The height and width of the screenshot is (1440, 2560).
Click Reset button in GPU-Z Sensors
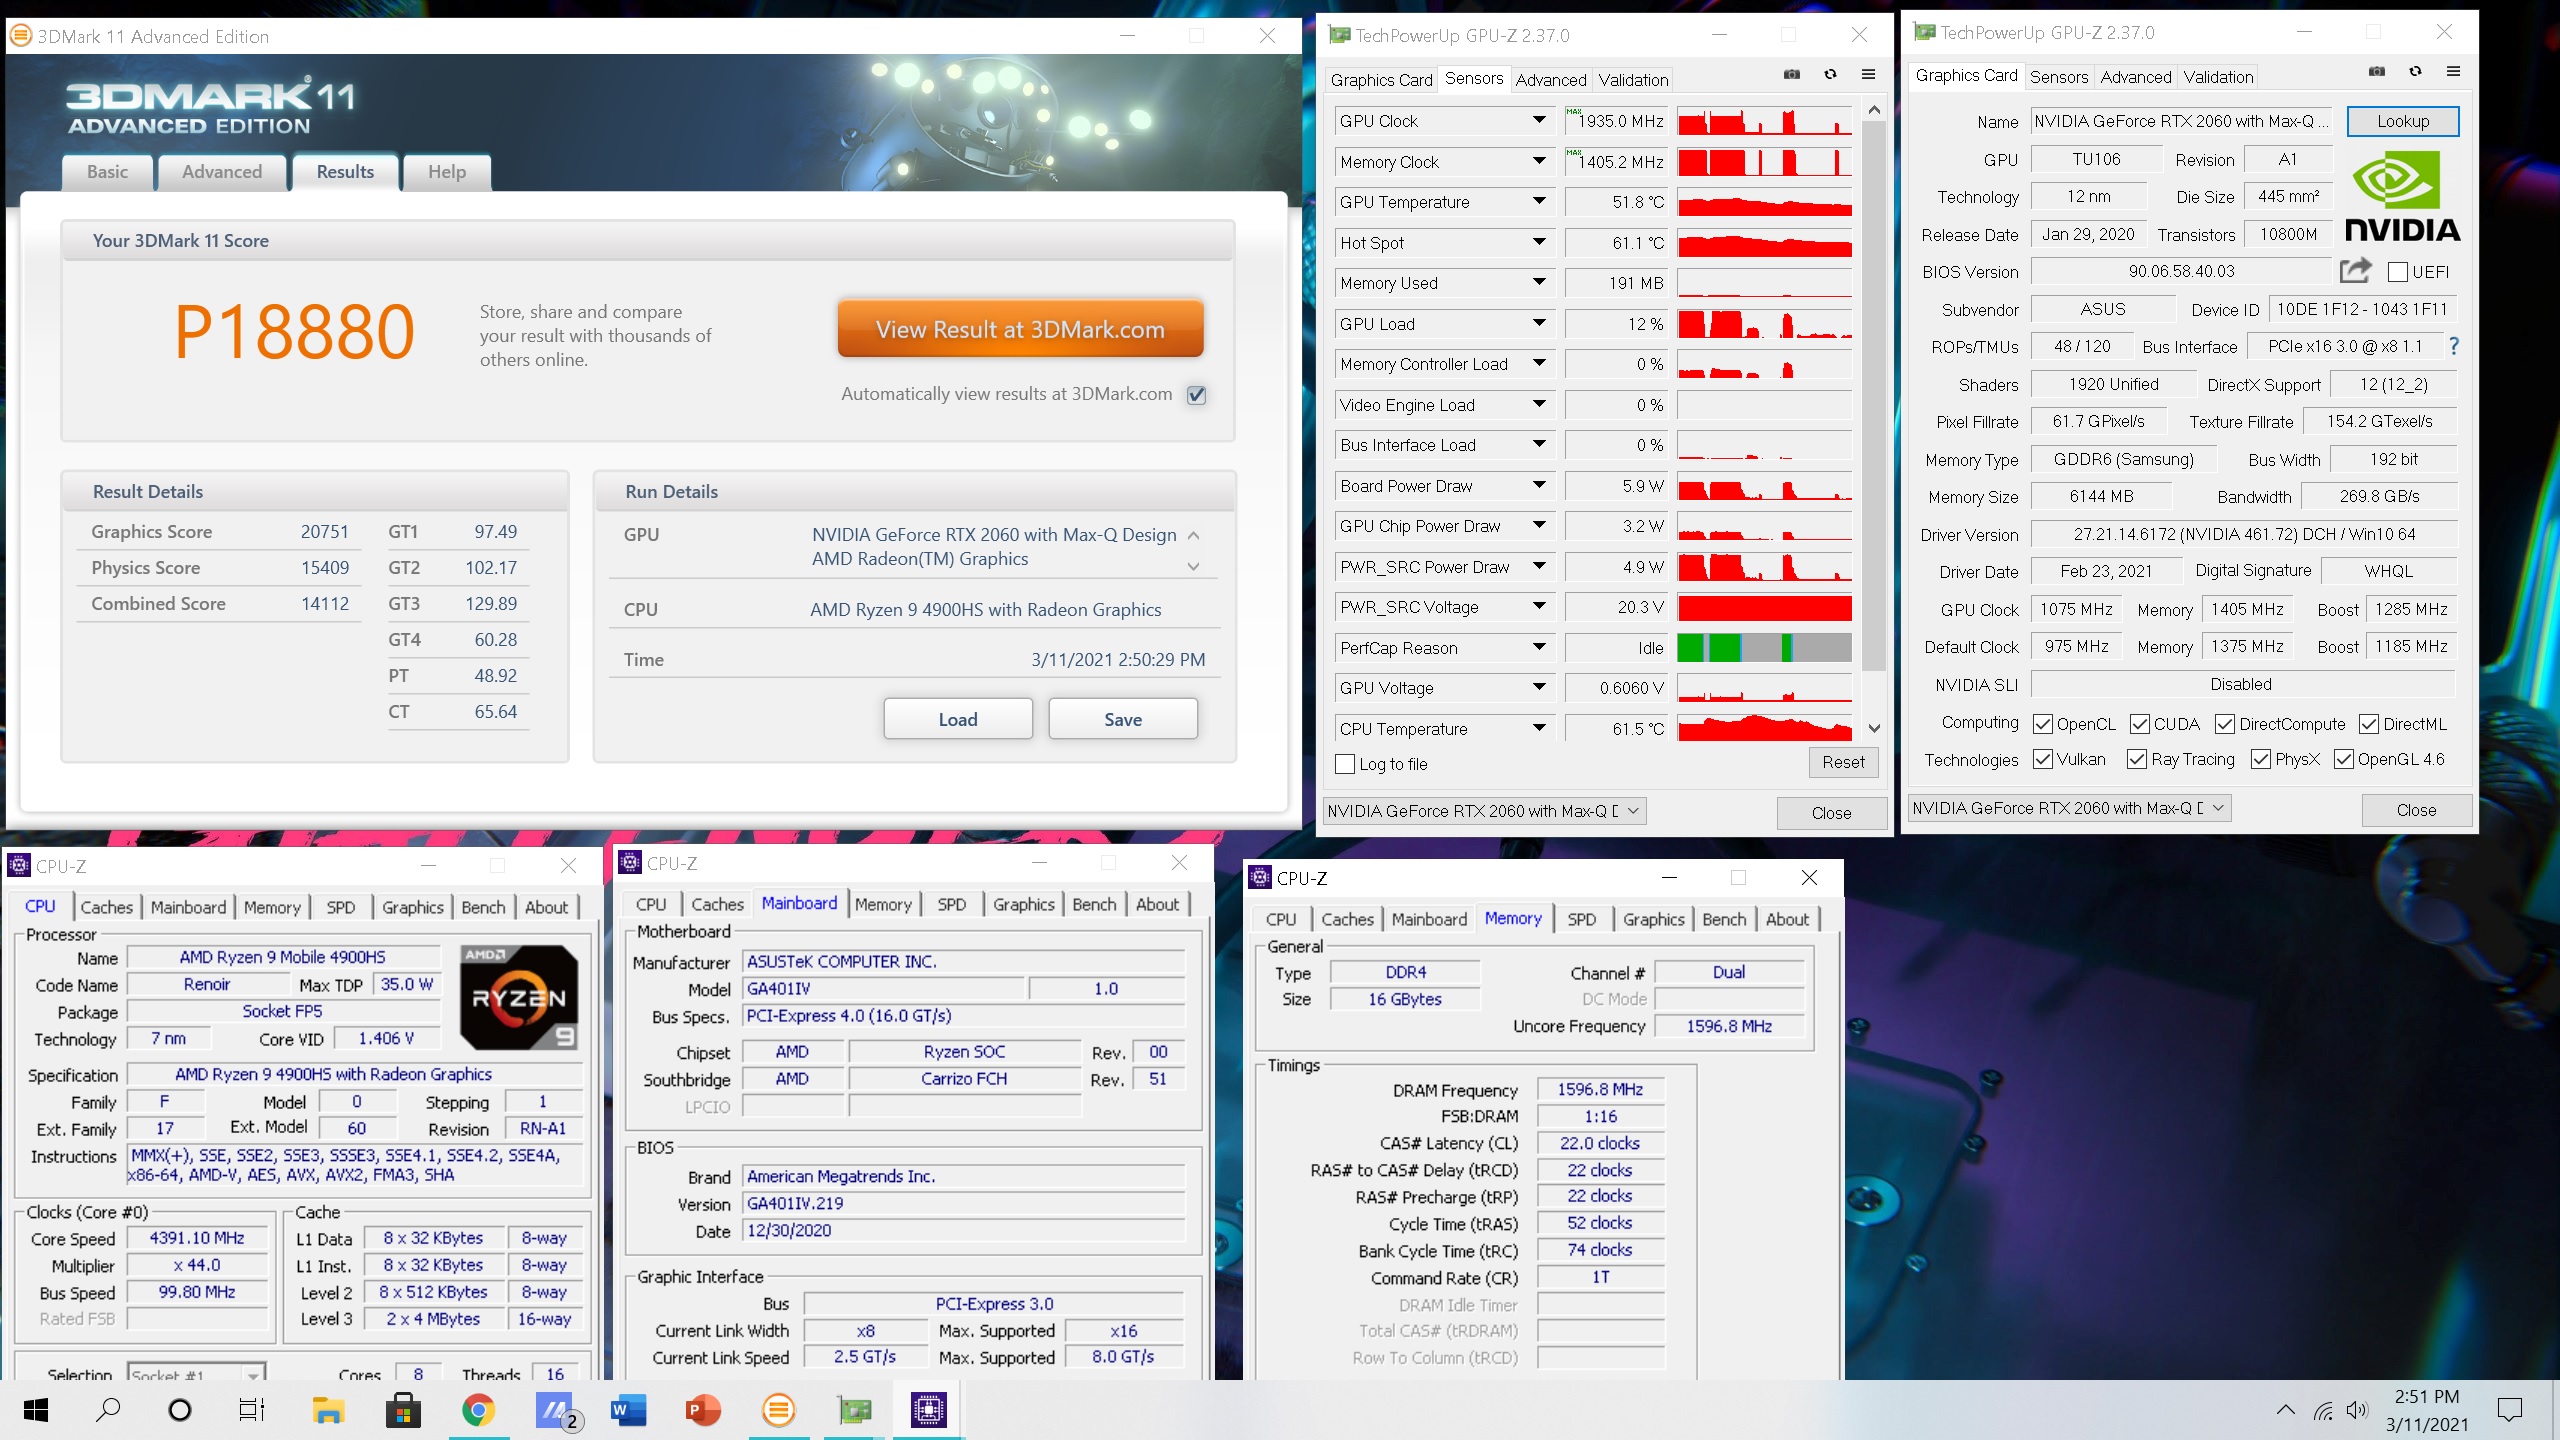1843,762
